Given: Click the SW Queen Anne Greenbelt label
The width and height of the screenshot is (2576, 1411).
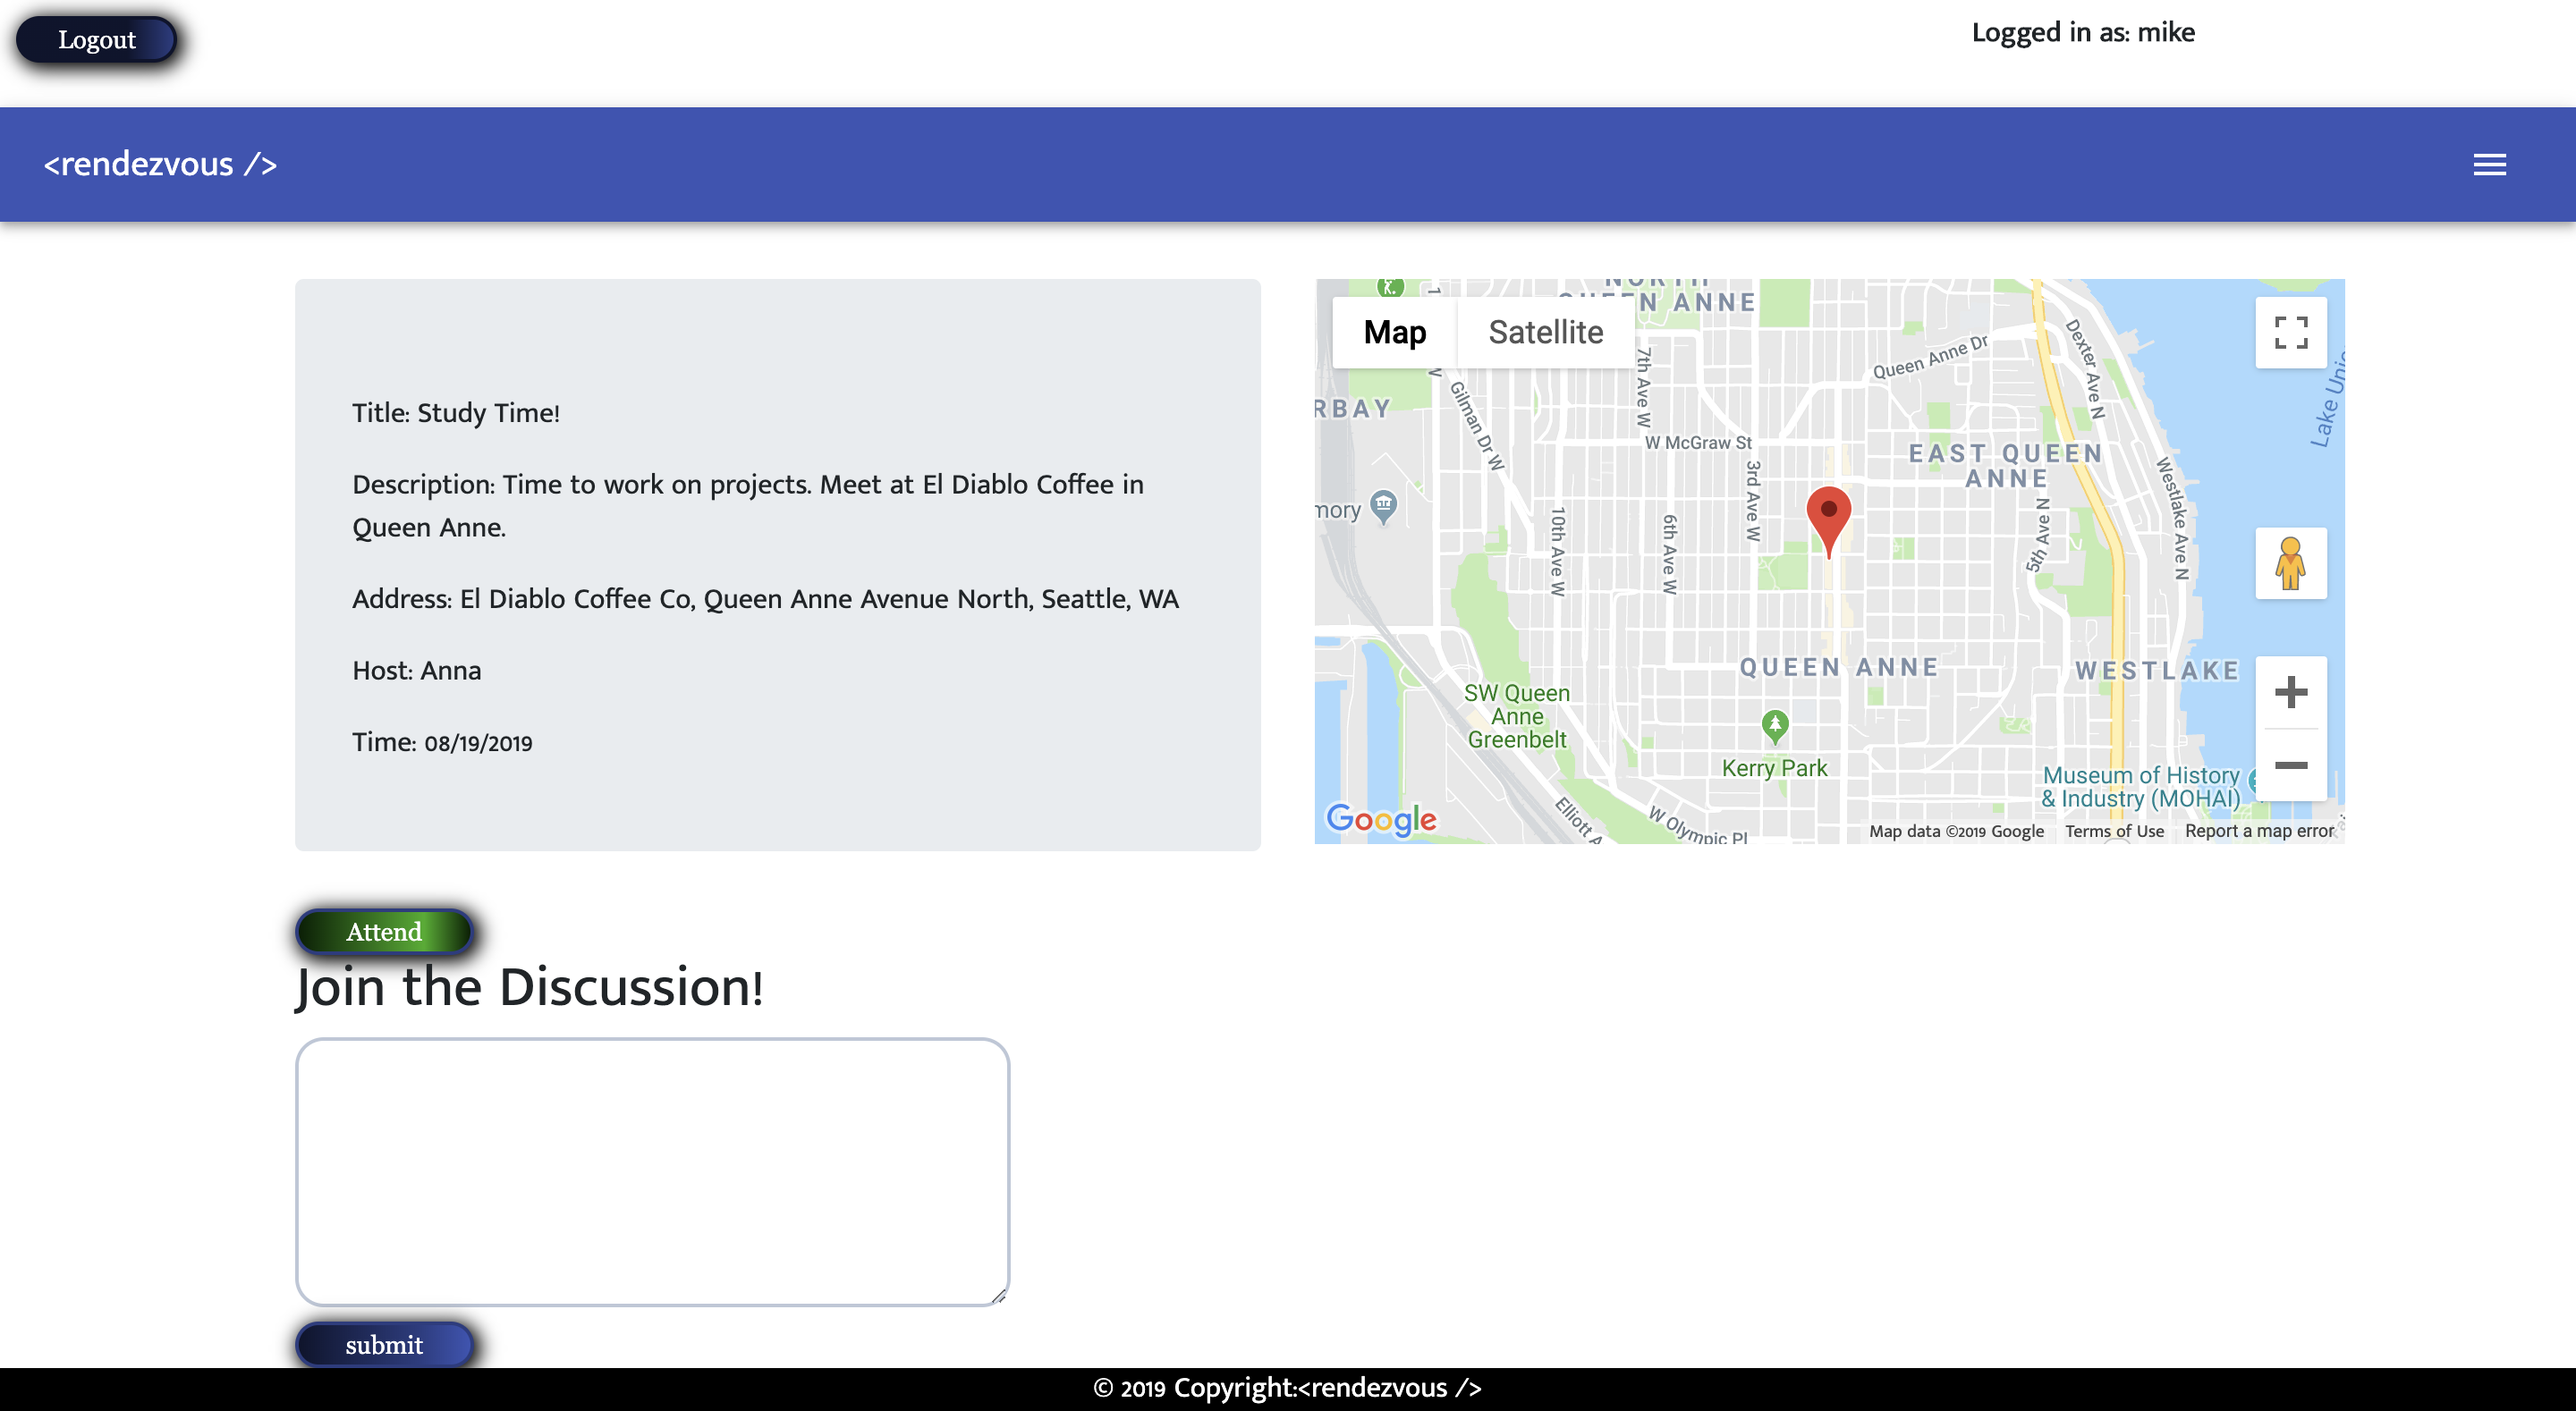Looking at the screenshot, I should coord(1516,716).
